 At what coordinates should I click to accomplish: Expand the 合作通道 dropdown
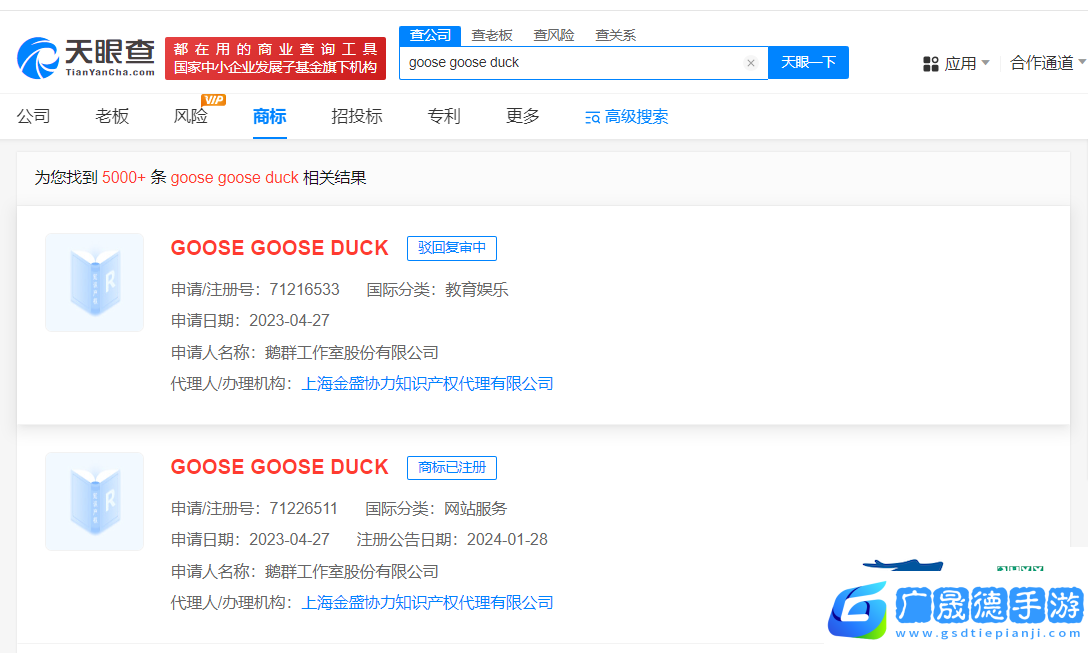[1048, 63]
